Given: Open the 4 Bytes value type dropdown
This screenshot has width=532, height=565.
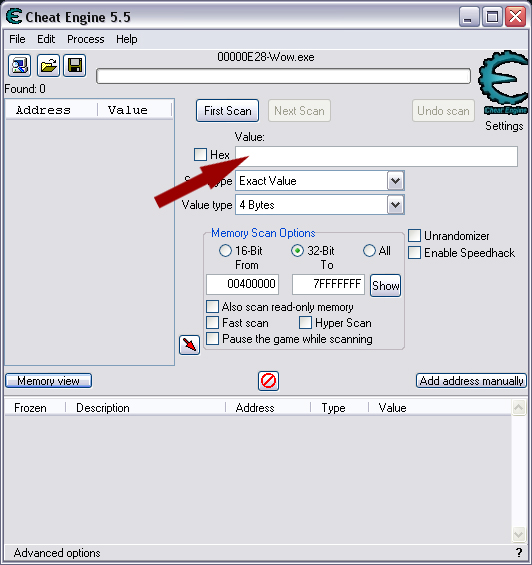Looking at the screenshot, I should point(395,205).
